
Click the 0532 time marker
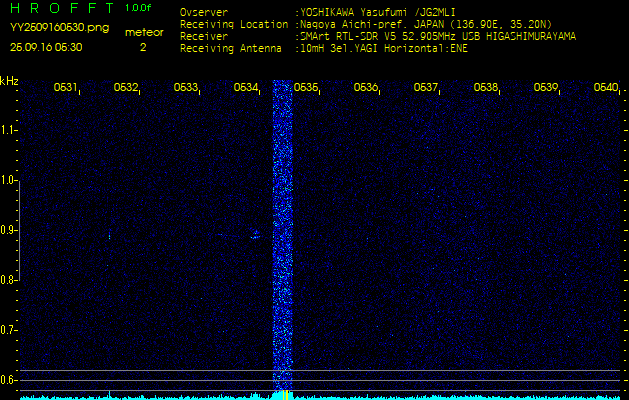click(126, 87)
